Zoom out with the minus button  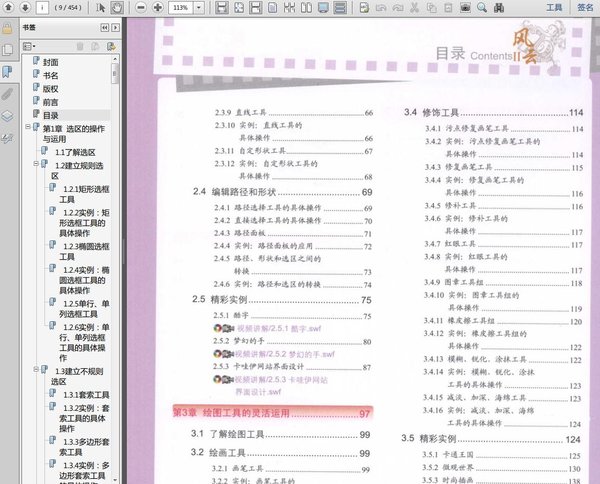pos(141,7)
